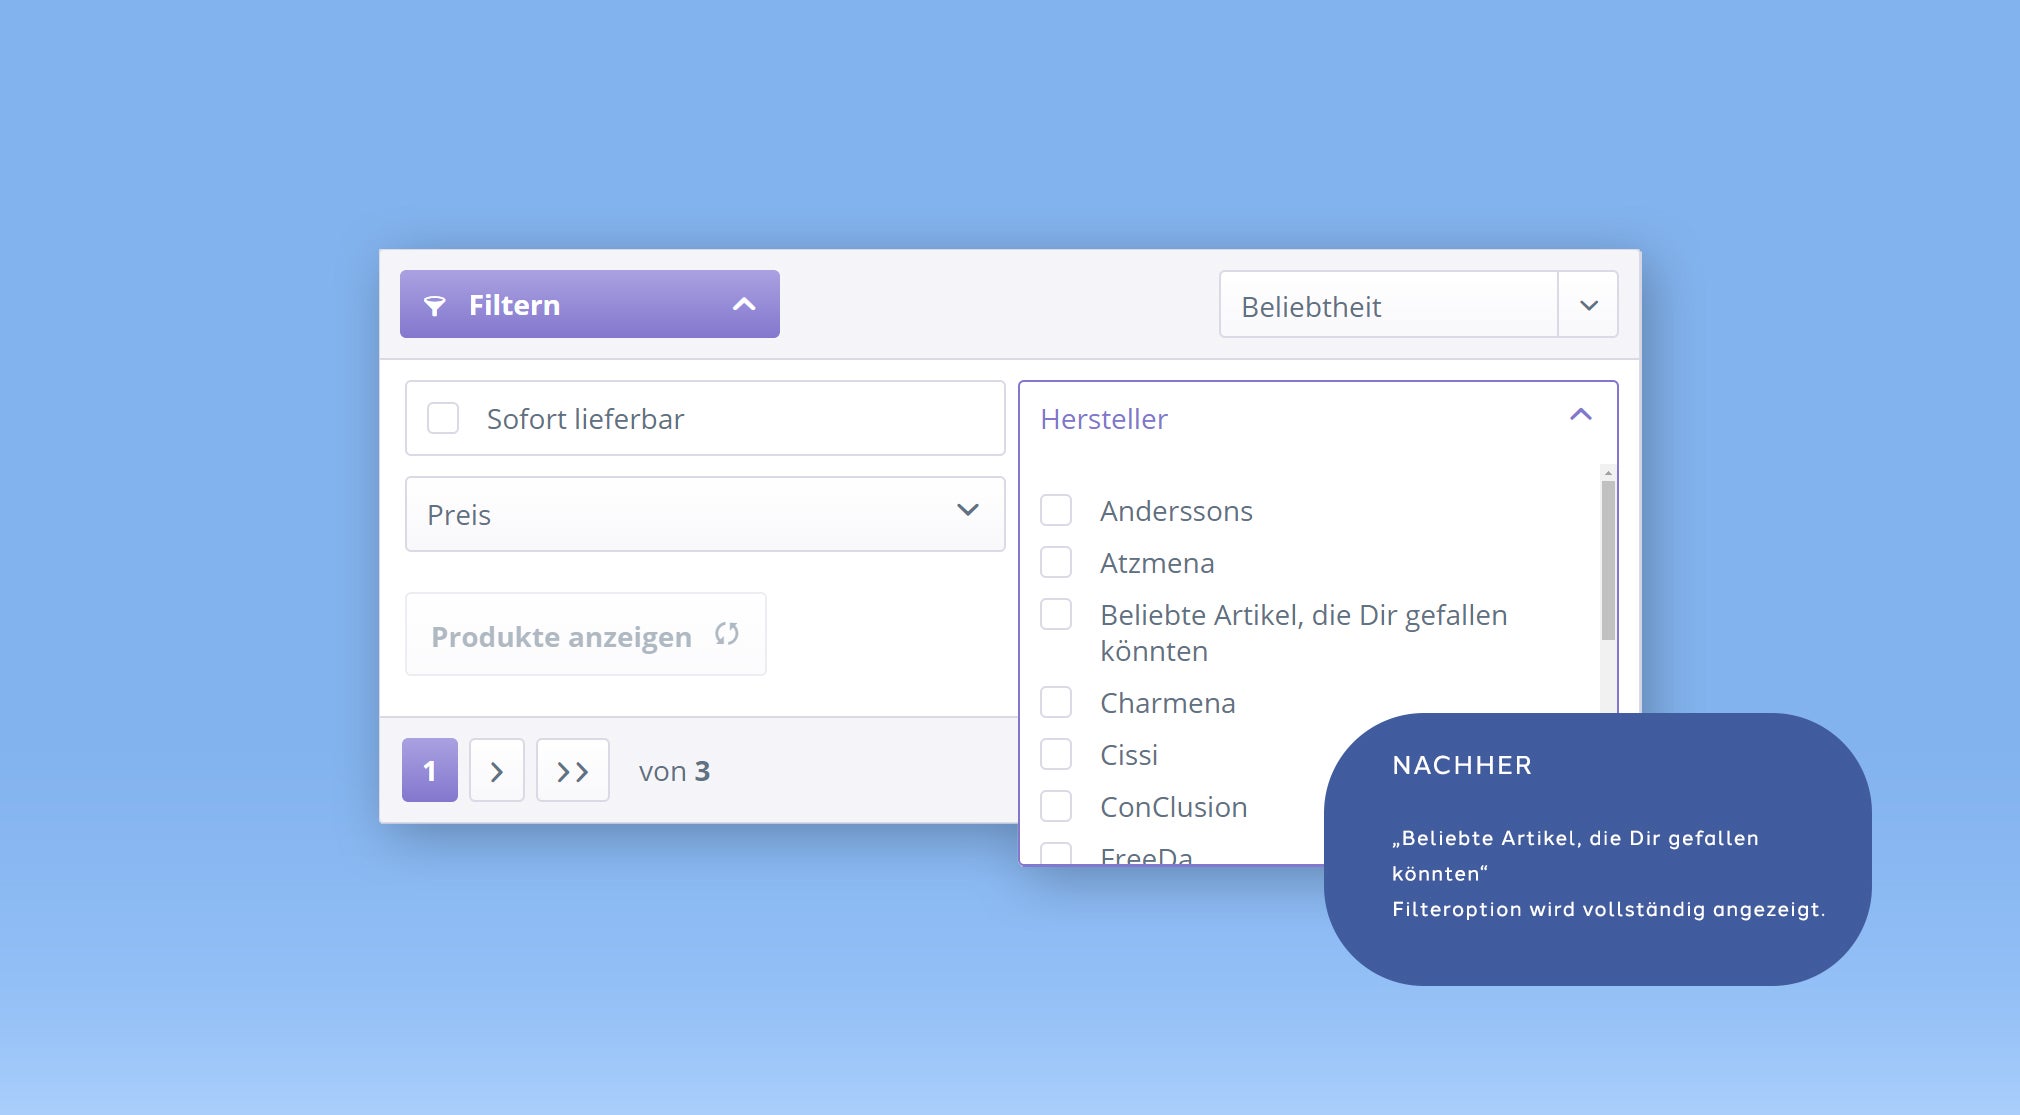Collapse the Filtern panel chevron
The image size is (2020, 1115).
744,304
